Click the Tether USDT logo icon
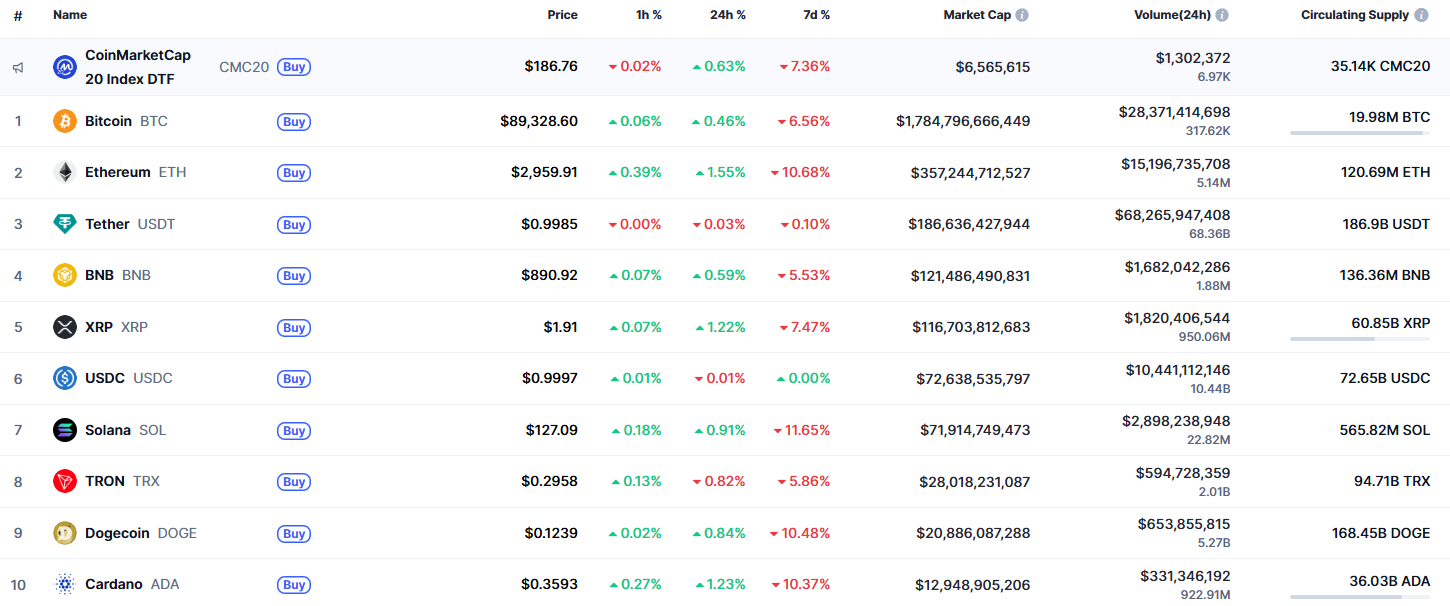 [64, 223]
